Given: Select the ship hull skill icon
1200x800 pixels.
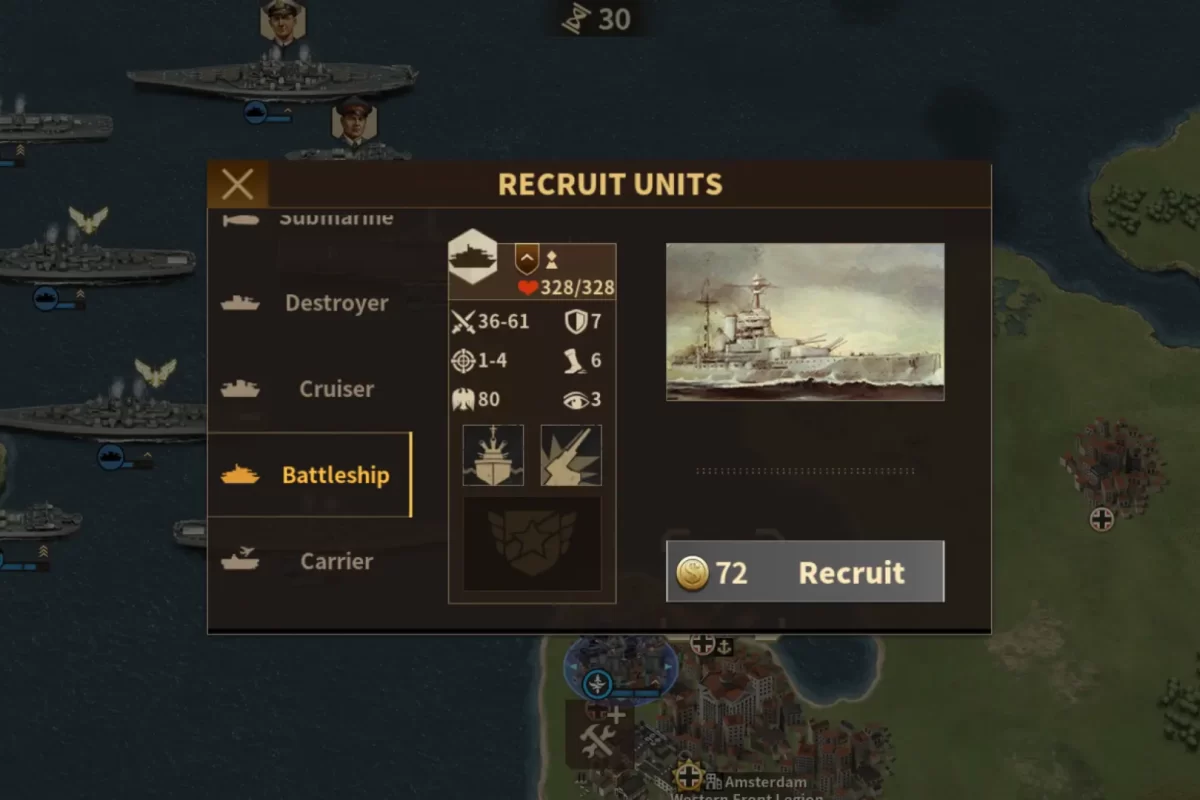Looking at the screenshot, I should [x=493, y=455].
